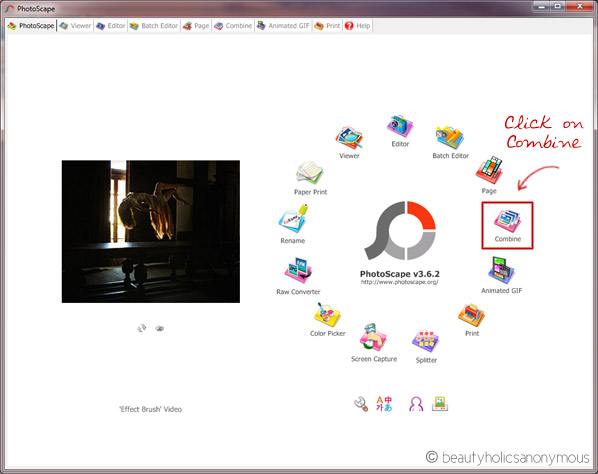598x474 pixels.
Task: Open the Animated GIF circle icon
Action: coord(502,270)
